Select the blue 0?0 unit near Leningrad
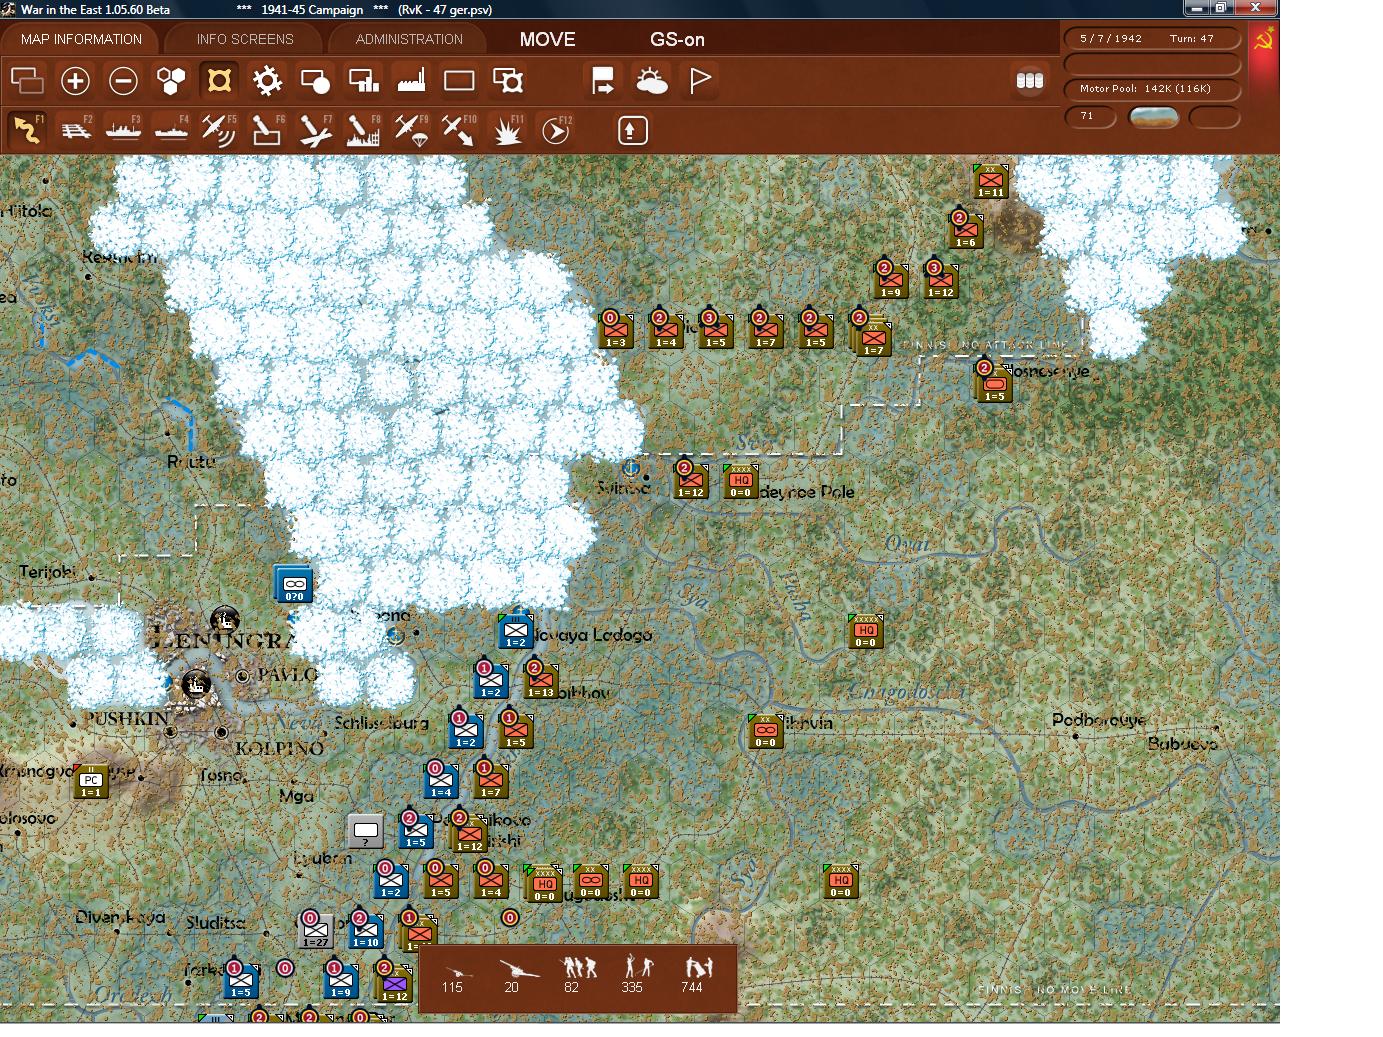Image resolution: width=1383 pixels, height=1037 pixels. coord(293,585)
